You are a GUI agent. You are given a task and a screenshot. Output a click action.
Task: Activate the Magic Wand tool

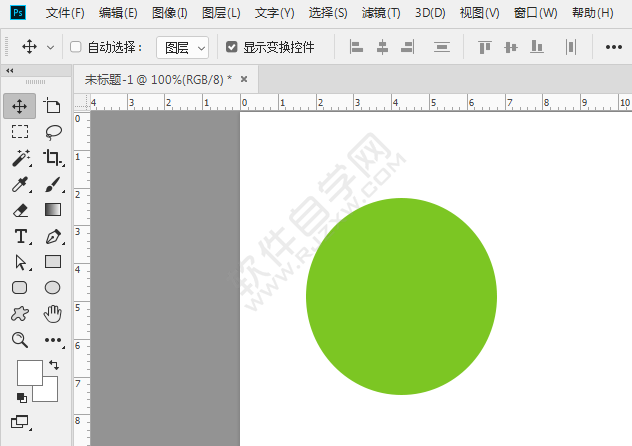click(21, 158)
